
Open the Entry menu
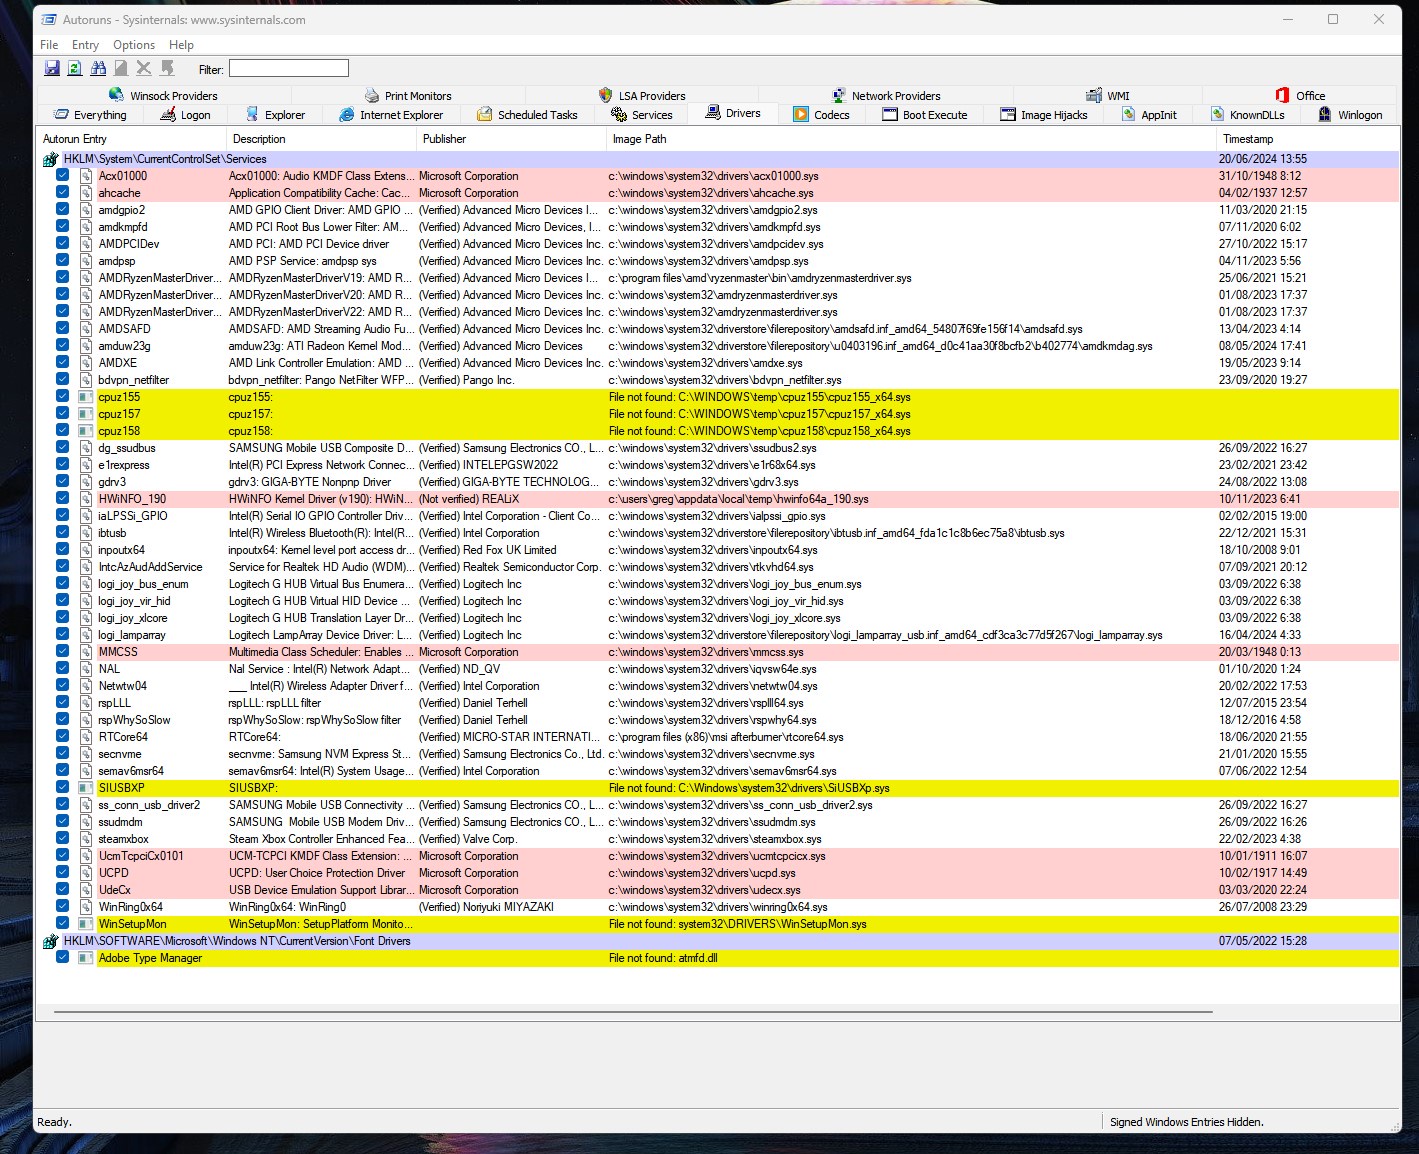click(85, 45)
